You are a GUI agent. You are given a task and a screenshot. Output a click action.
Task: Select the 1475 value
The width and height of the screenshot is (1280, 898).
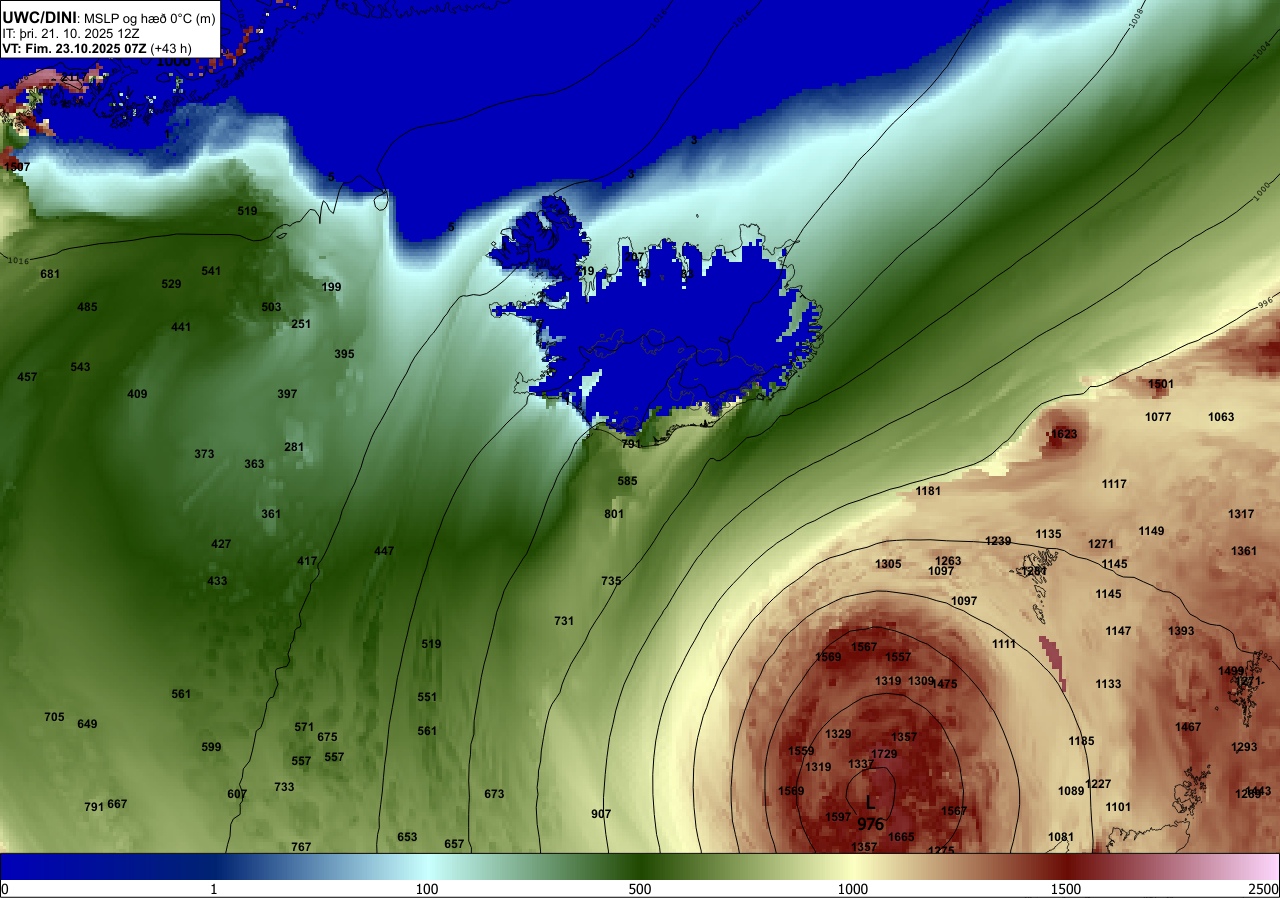point(944,684)
